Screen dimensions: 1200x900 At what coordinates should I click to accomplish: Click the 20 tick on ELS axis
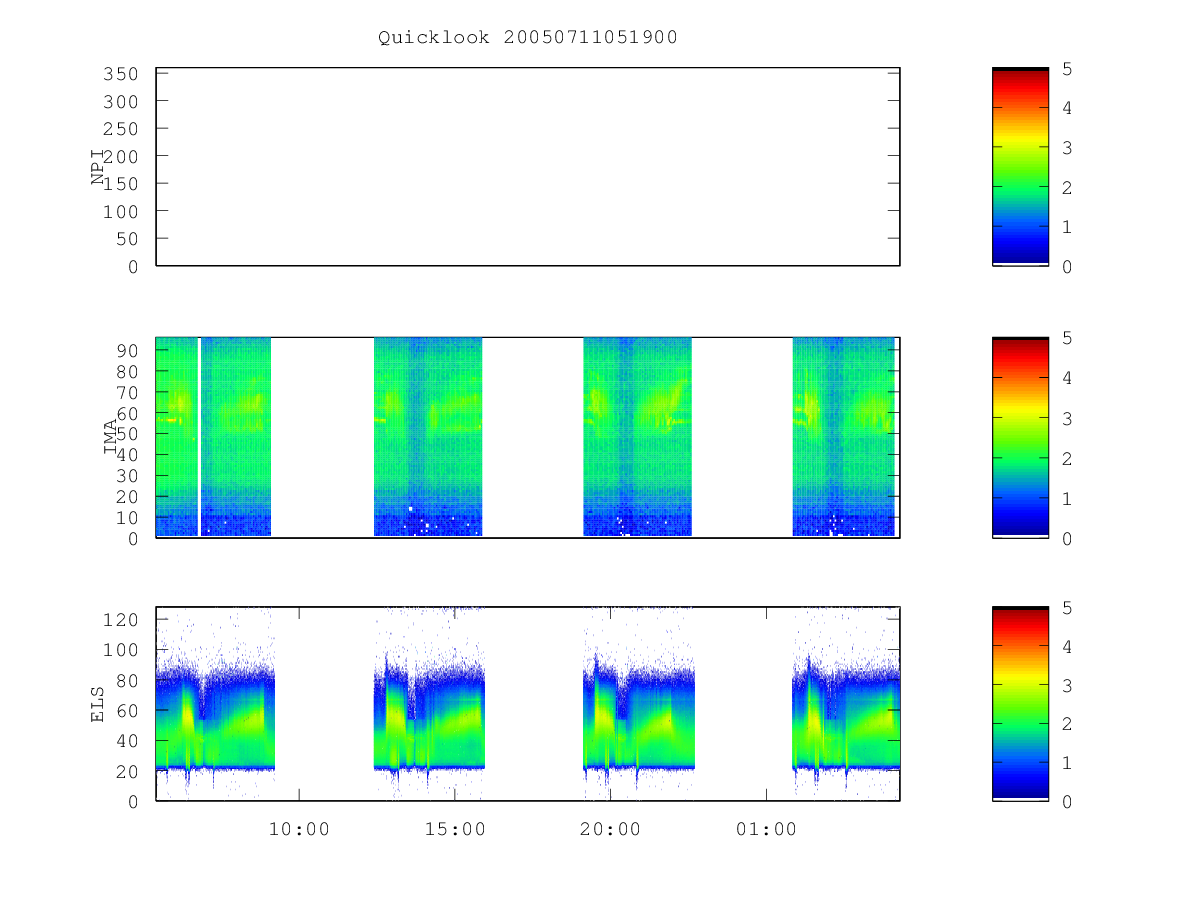tap(127, 771)
